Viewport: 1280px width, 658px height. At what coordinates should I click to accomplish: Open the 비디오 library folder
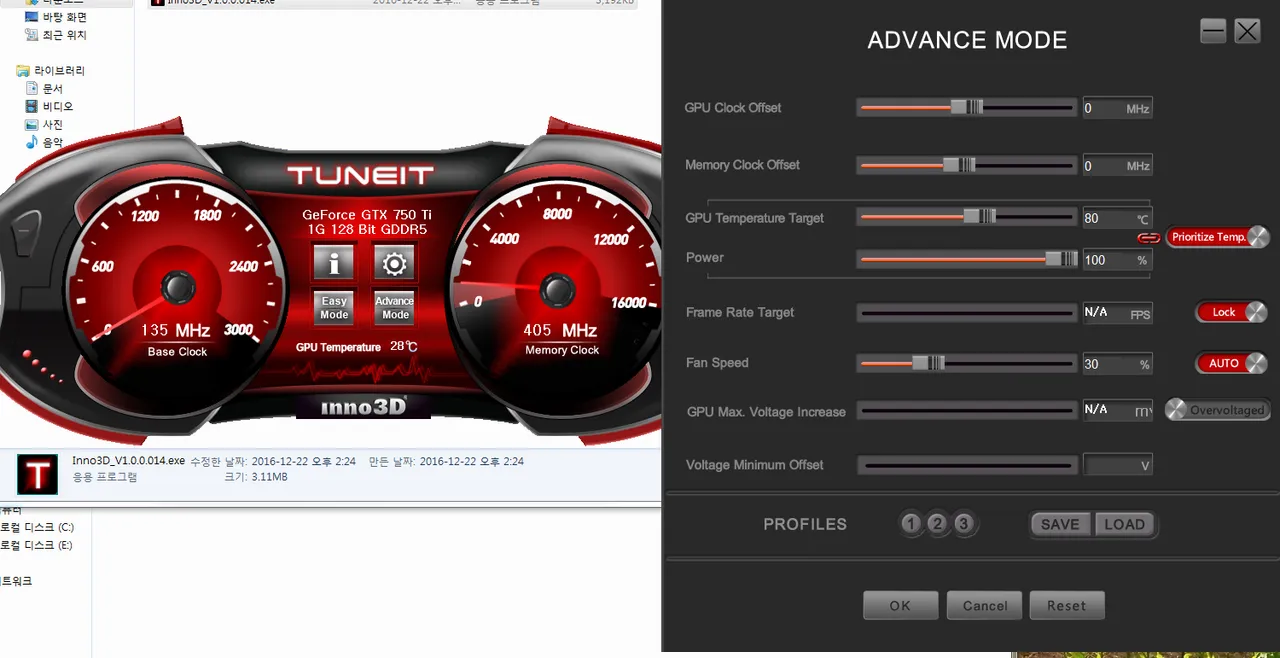coord(49,107)
